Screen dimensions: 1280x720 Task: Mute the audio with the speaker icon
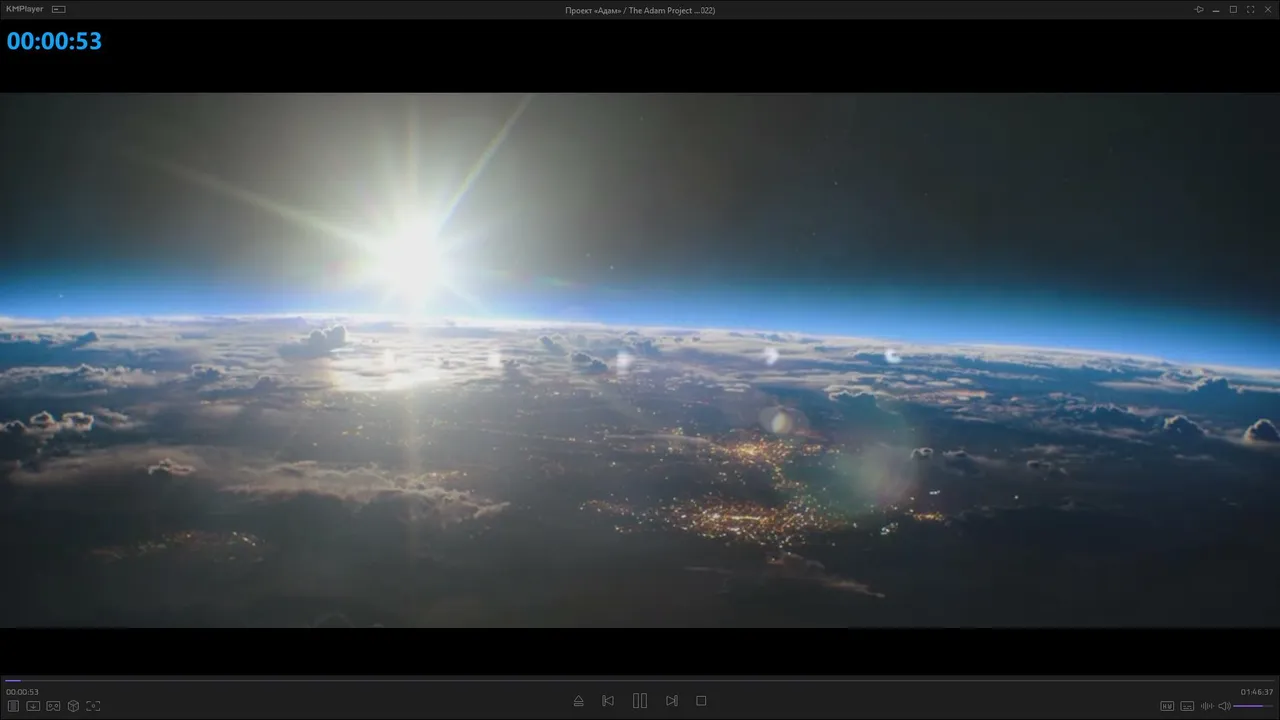point(1224,706)
